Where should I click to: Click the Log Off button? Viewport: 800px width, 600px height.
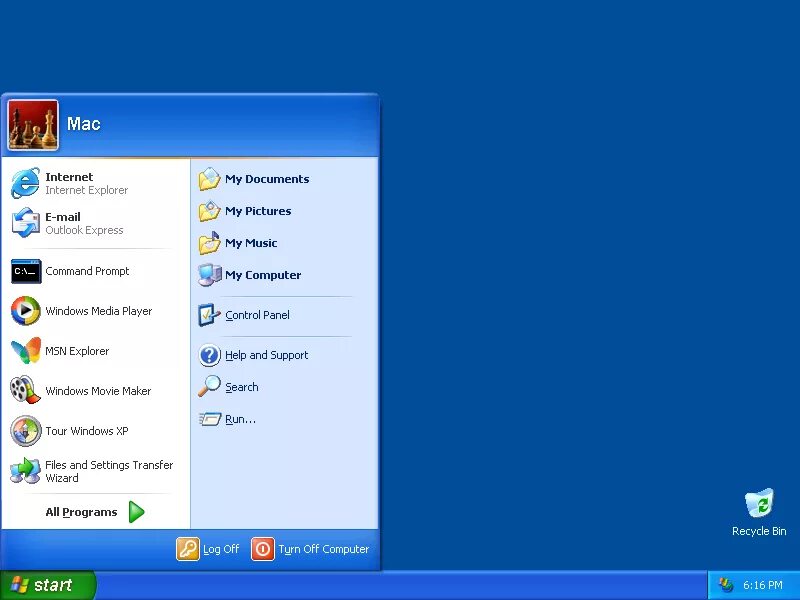pos(208,549)
